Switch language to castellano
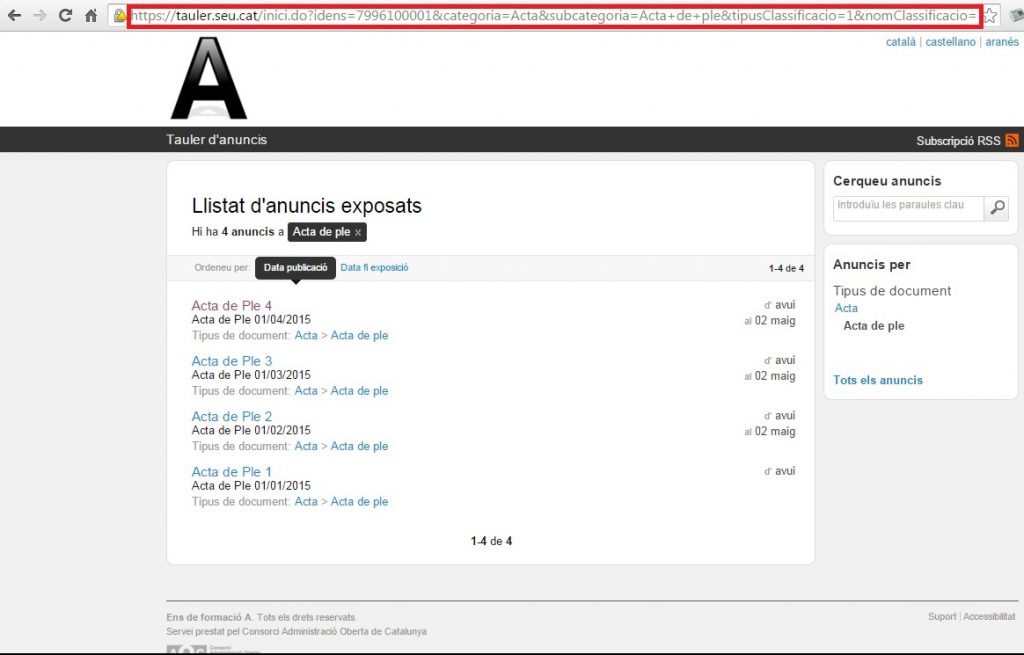 pyautogui.click(x=950, y=42)
